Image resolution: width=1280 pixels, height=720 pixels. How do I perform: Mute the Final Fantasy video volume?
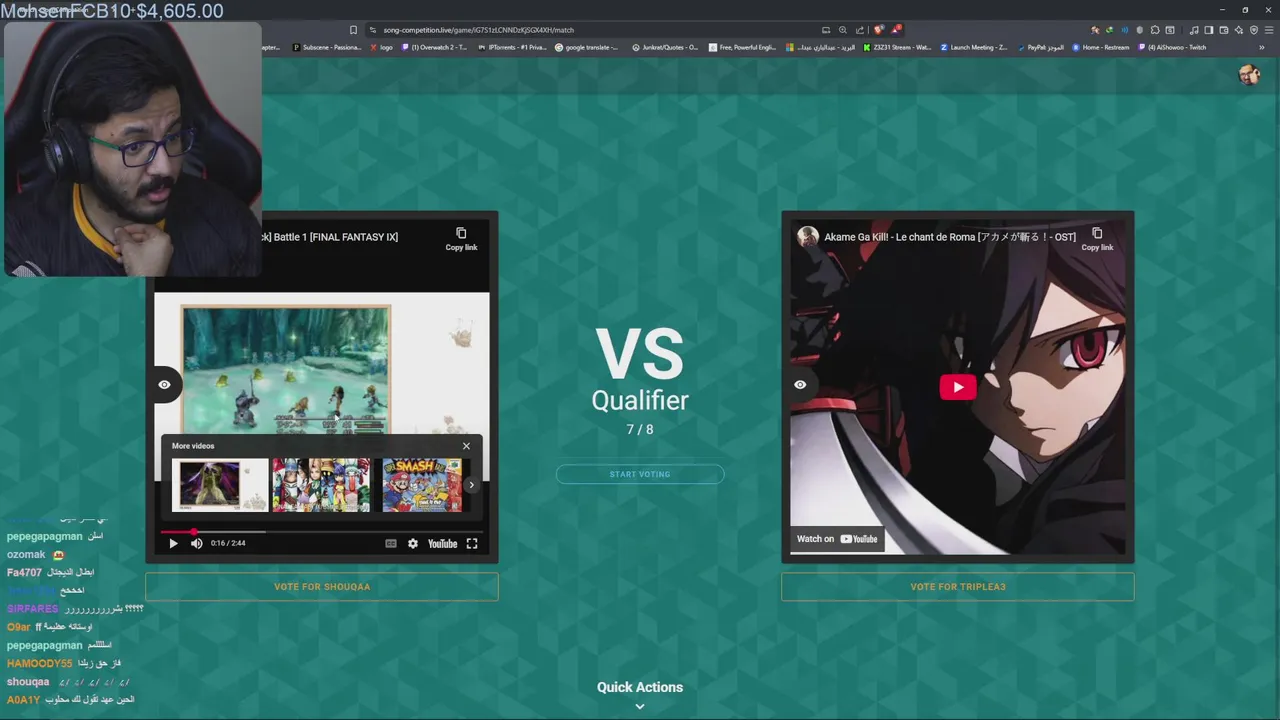[x=196, y=544]
